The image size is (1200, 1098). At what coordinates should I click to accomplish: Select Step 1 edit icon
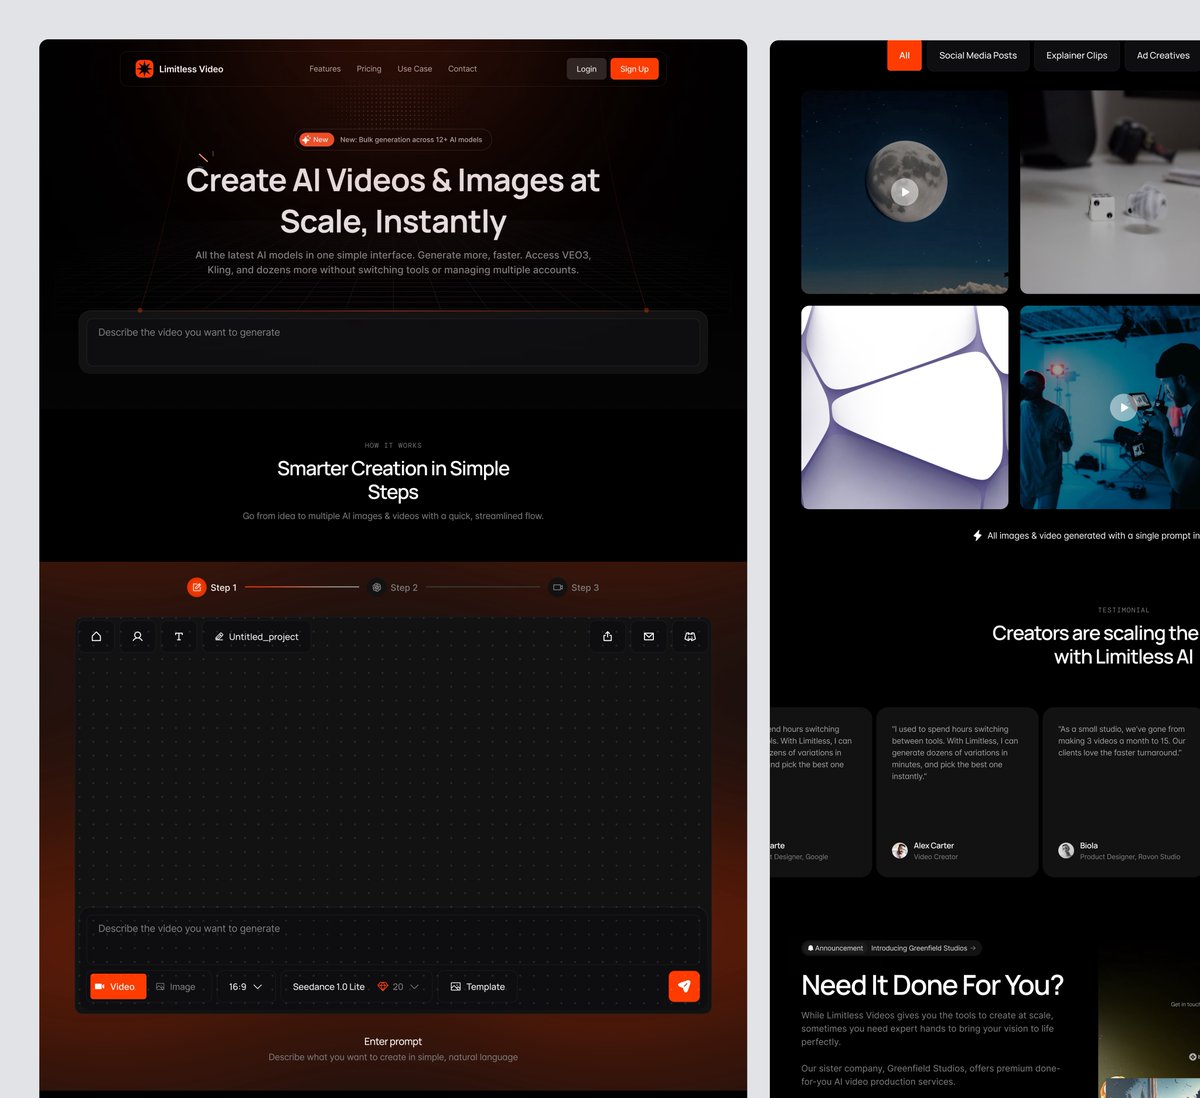tap(196, 587)
